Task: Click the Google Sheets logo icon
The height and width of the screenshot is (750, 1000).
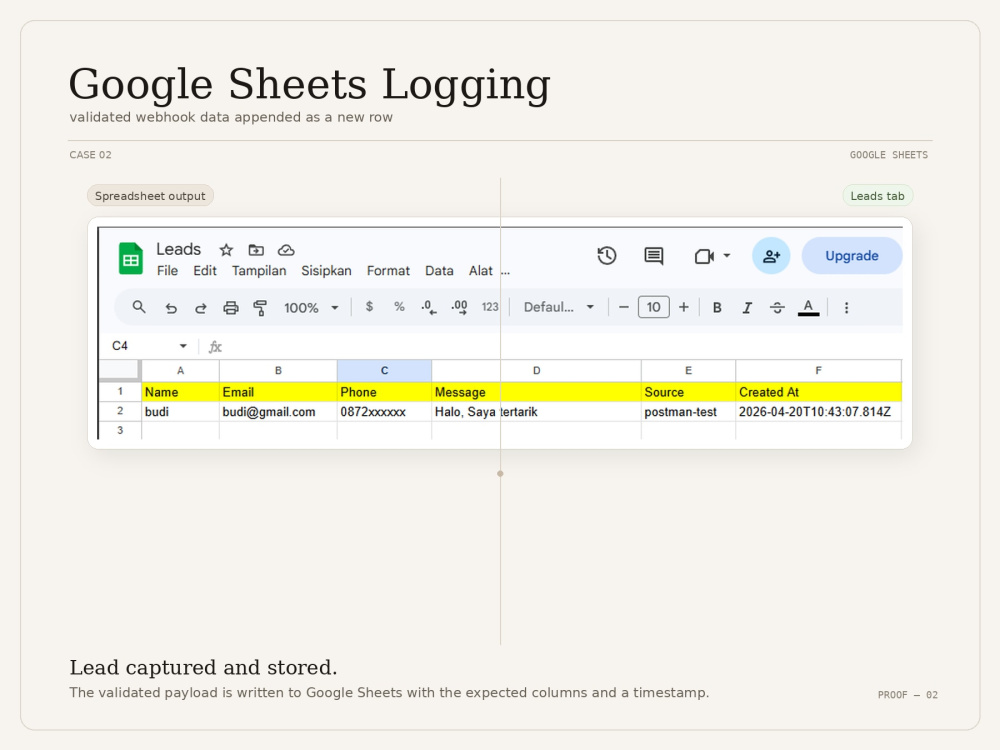Action: 131,258
